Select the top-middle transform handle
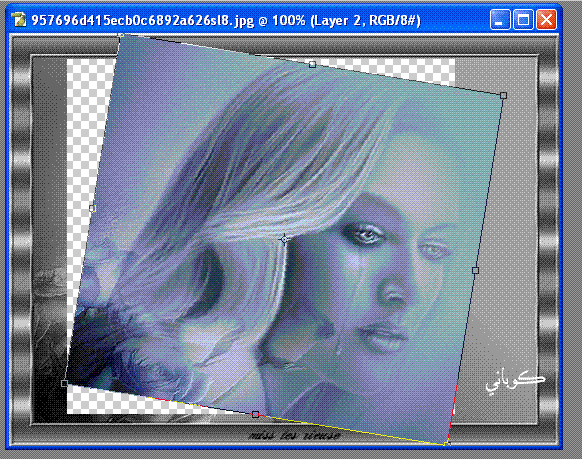 (x=313, y=65)
